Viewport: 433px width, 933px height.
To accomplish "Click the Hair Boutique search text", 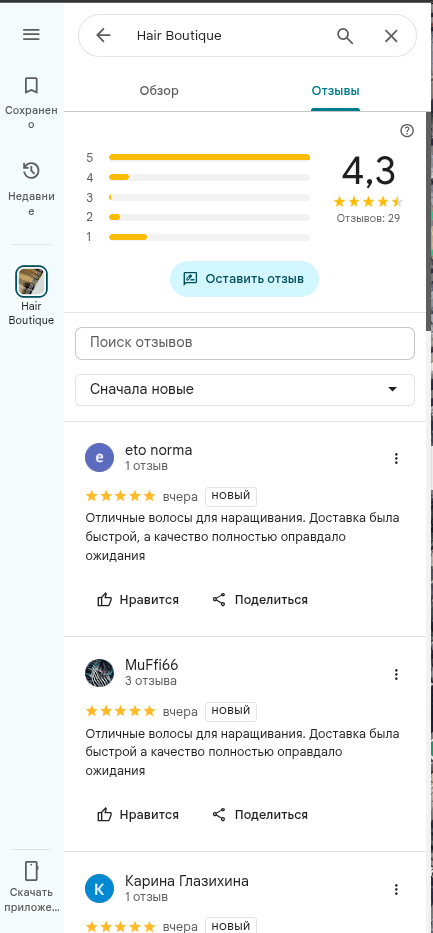I will click(179, 36).
